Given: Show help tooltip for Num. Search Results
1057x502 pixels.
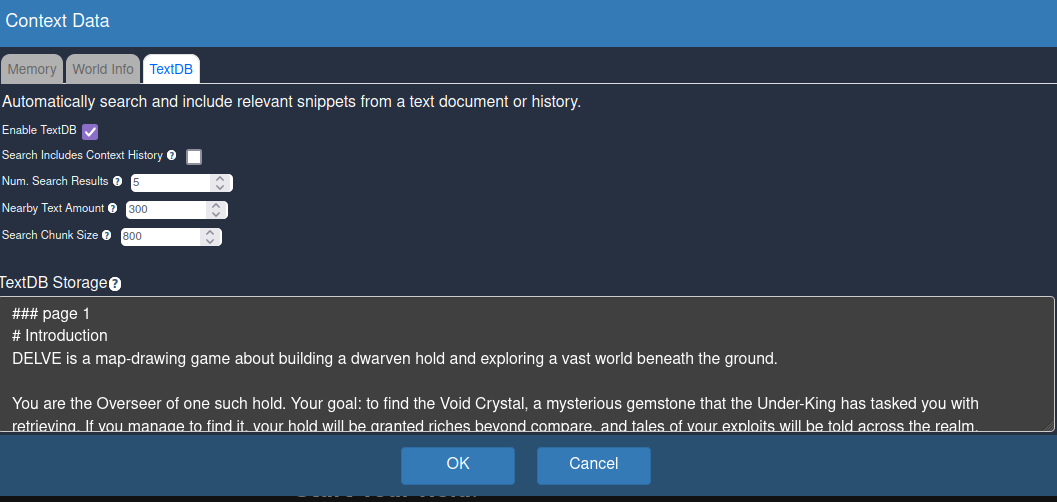Looking at the screenshot, I should (117, 181).
